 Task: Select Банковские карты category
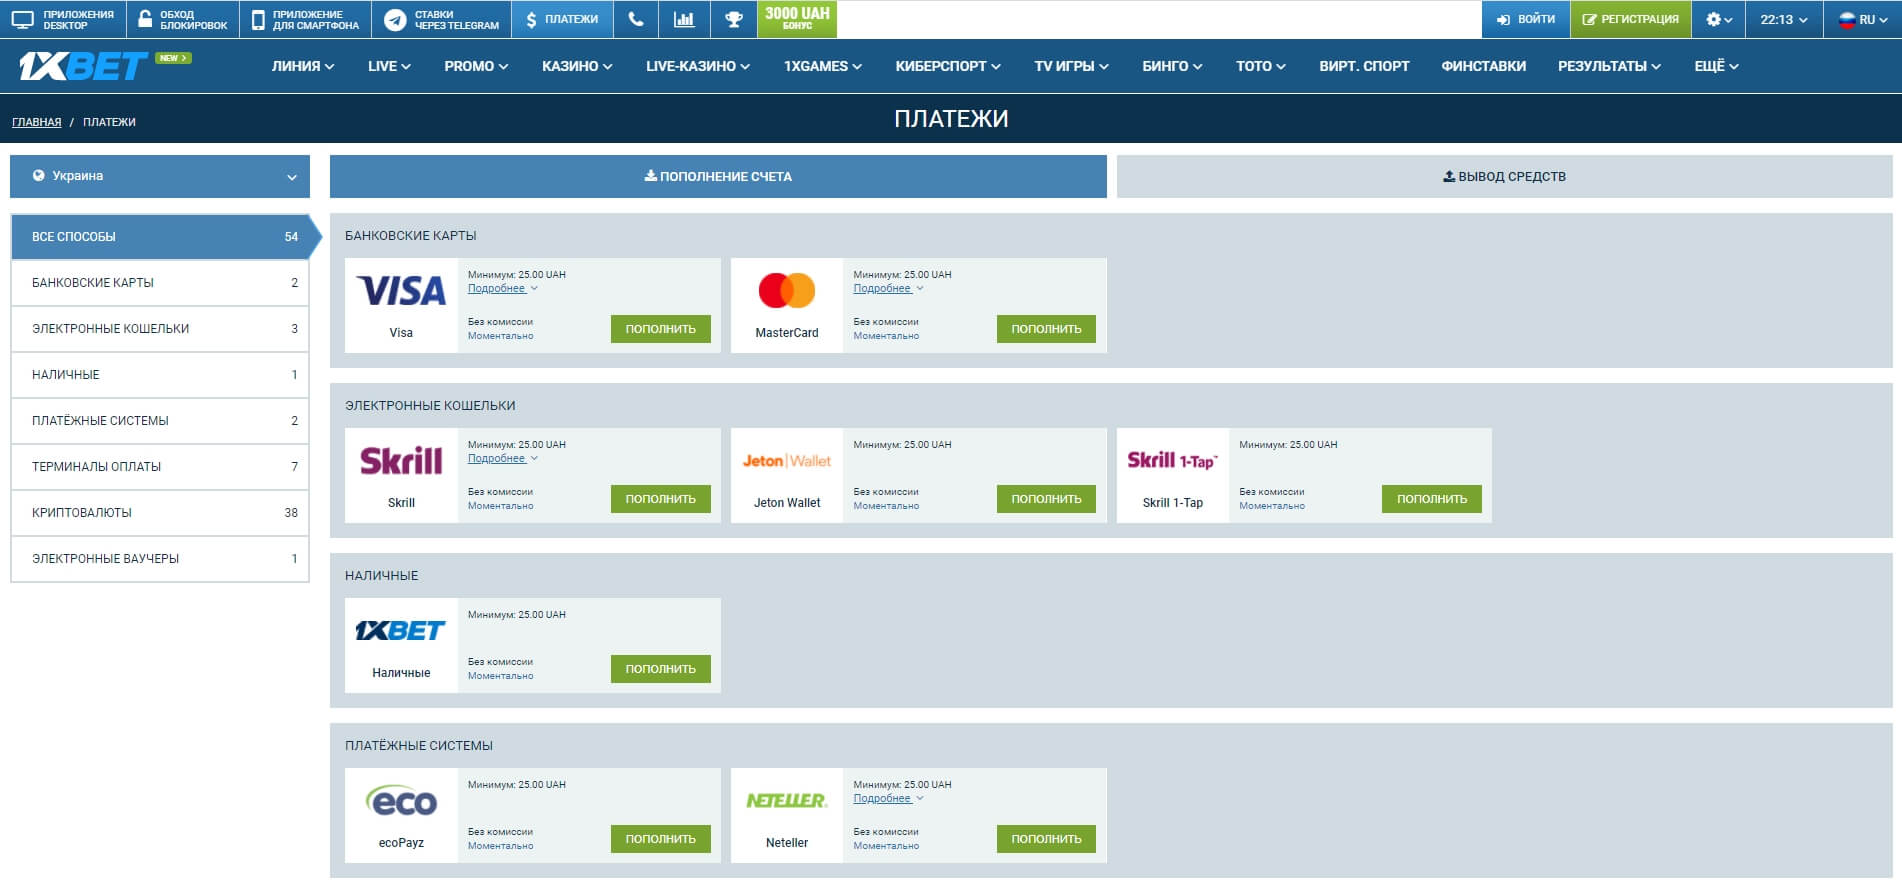(160, 283)
